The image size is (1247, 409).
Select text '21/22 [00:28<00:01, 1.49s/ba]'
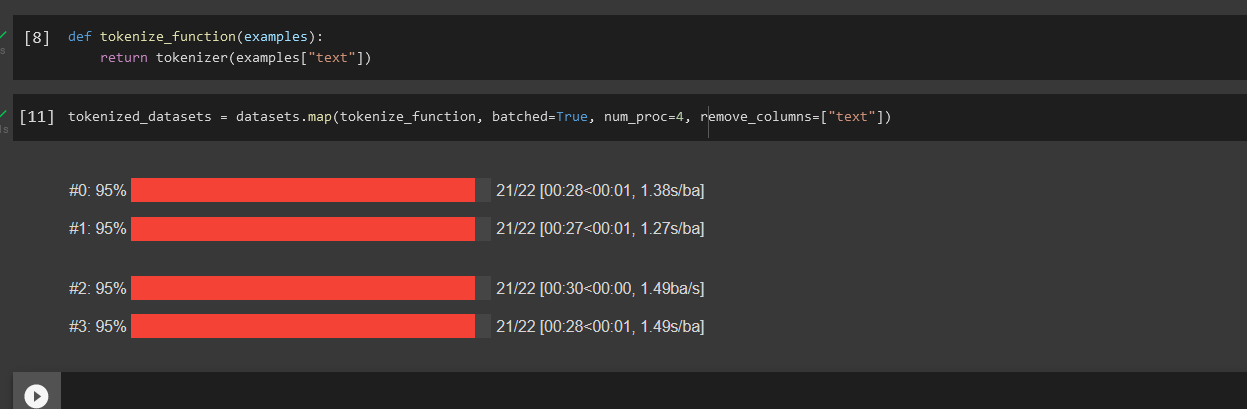(600, 326)
